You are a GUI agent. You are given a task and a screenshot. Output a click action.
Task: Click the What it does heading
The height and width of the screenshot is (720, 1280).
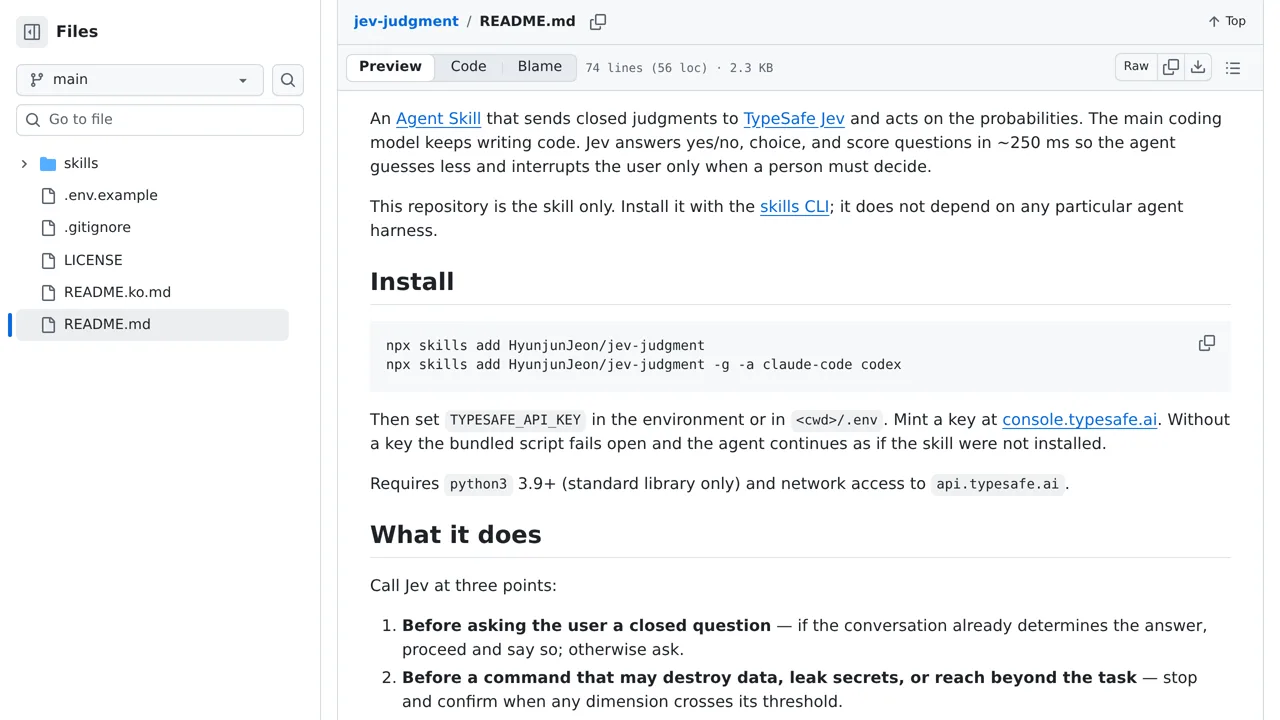tap(456, 534)
